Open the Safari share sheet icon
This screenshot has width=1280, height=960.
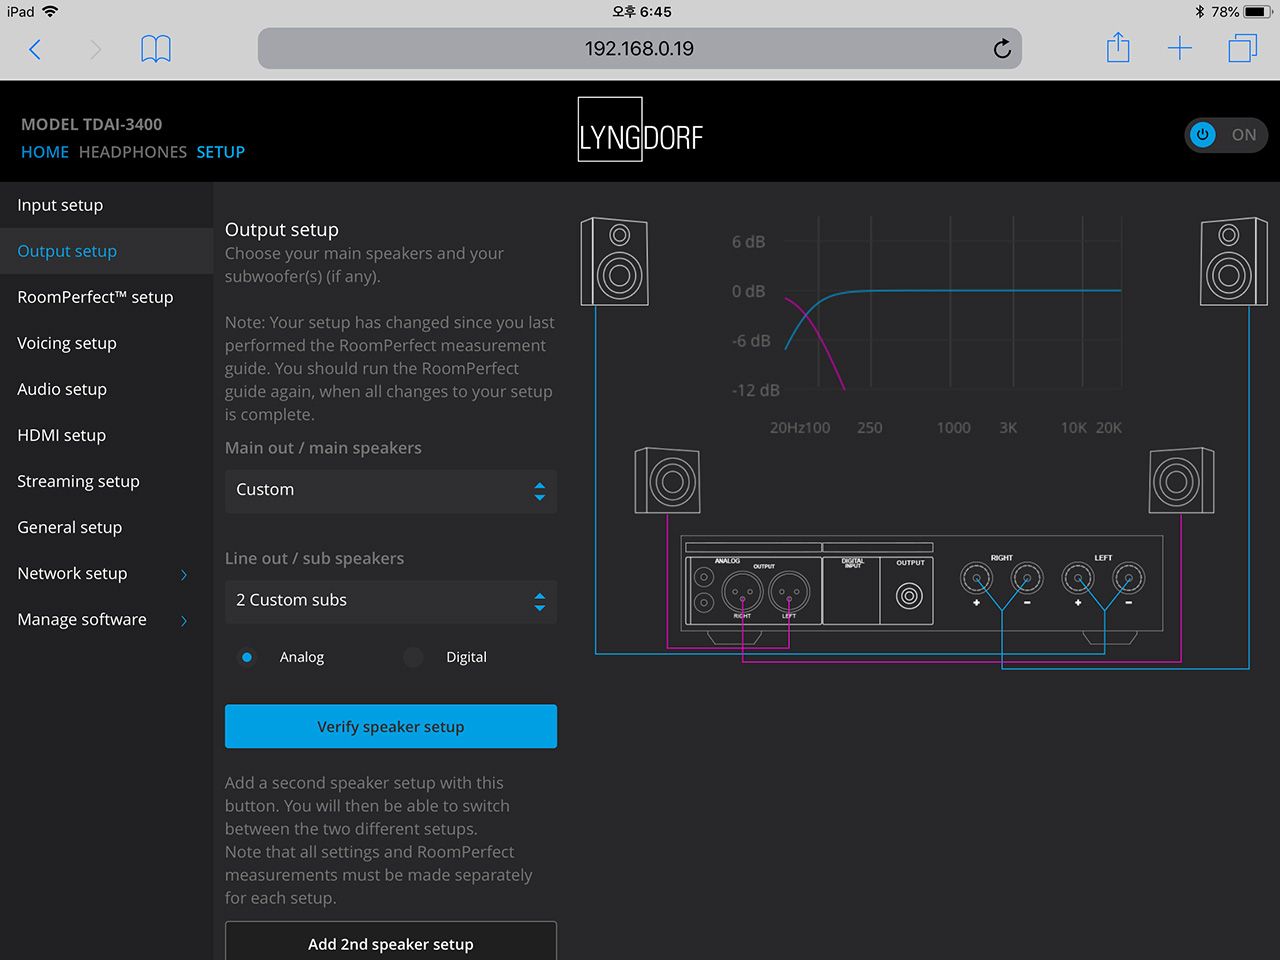1118,47
